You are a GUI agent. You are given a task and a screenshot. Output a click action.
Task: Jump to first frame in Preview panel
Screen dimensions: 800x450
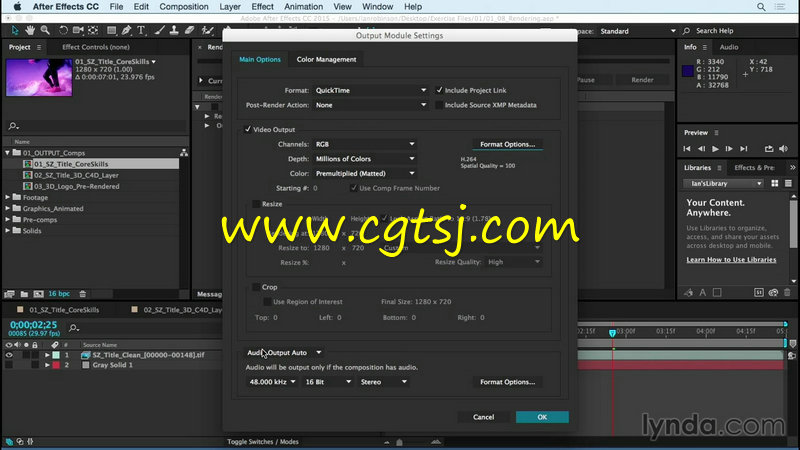click(687, 148)
